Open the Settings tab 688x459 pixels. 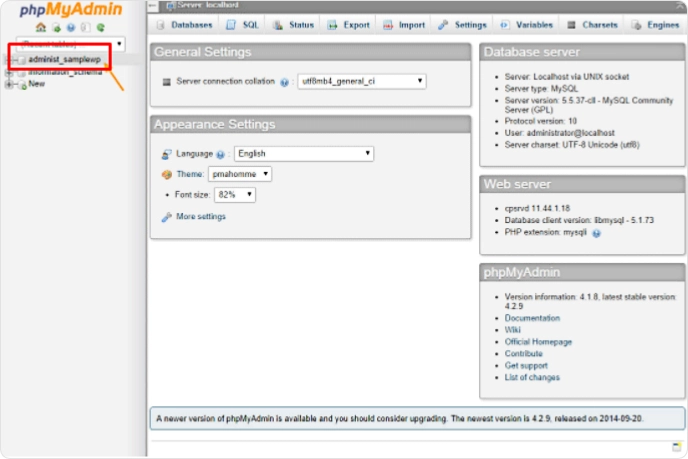click(x=462, y=25)
